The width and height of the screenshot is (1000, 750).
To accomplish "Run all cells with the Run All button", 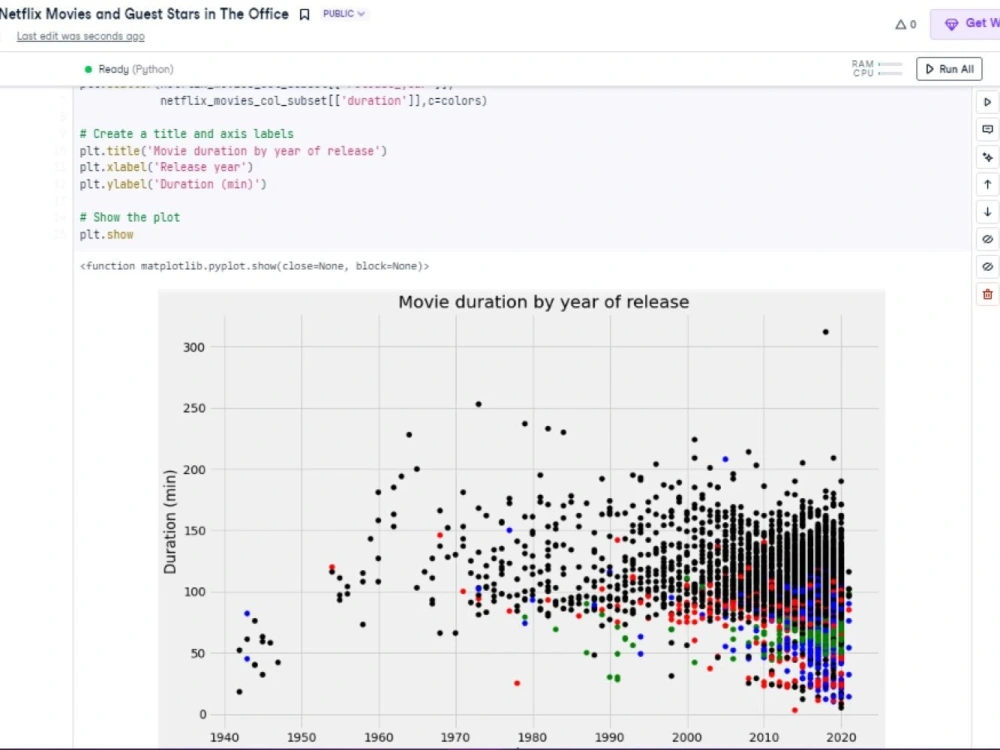I will click(948, 69).
